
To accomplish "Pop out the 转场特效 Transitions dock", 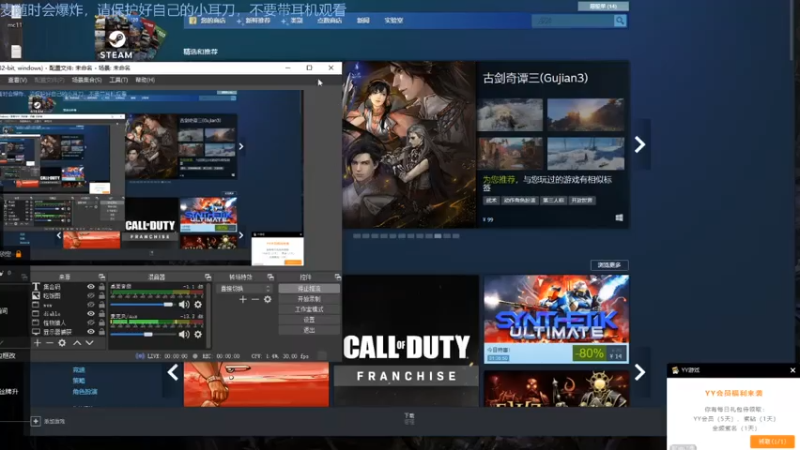I will pos(270,277).
